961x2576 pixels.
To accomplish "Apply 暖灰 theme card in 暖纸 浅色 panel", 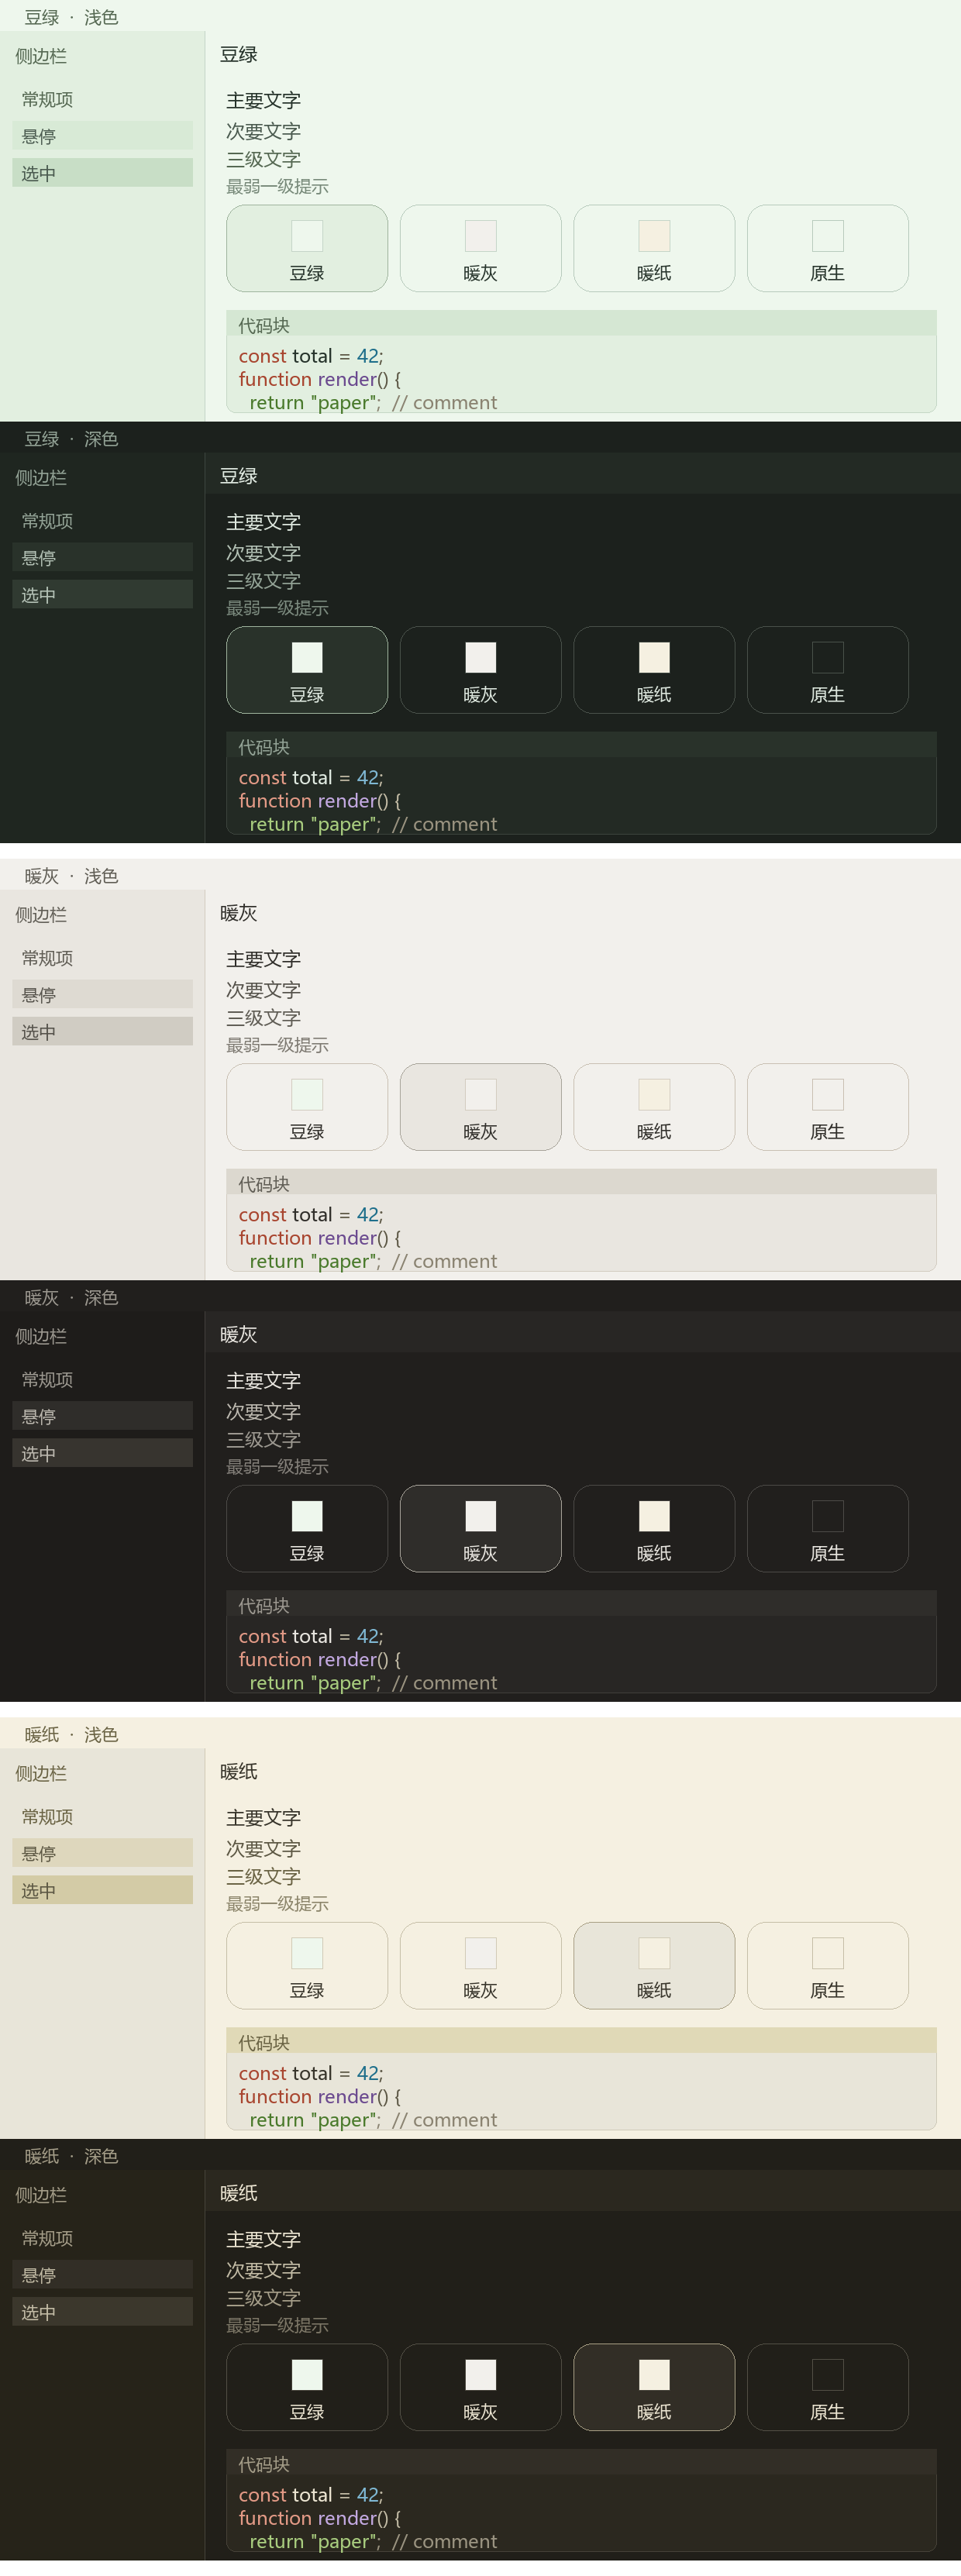I will (x=481, y=1965).
